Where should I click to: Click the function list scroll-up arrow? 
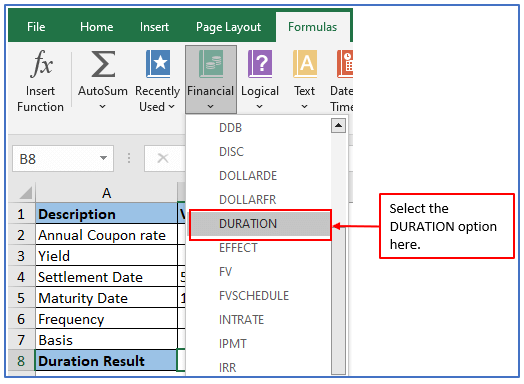pyautogui.click(x=338, y=126)
